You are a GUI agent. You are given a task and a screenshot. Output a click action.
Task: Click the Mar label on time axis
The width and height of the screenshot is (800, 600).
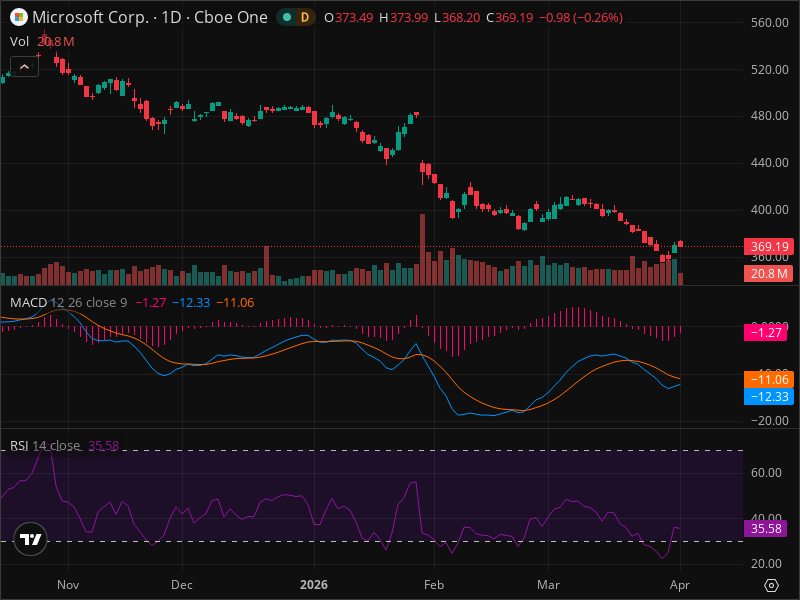click(548, 585)
